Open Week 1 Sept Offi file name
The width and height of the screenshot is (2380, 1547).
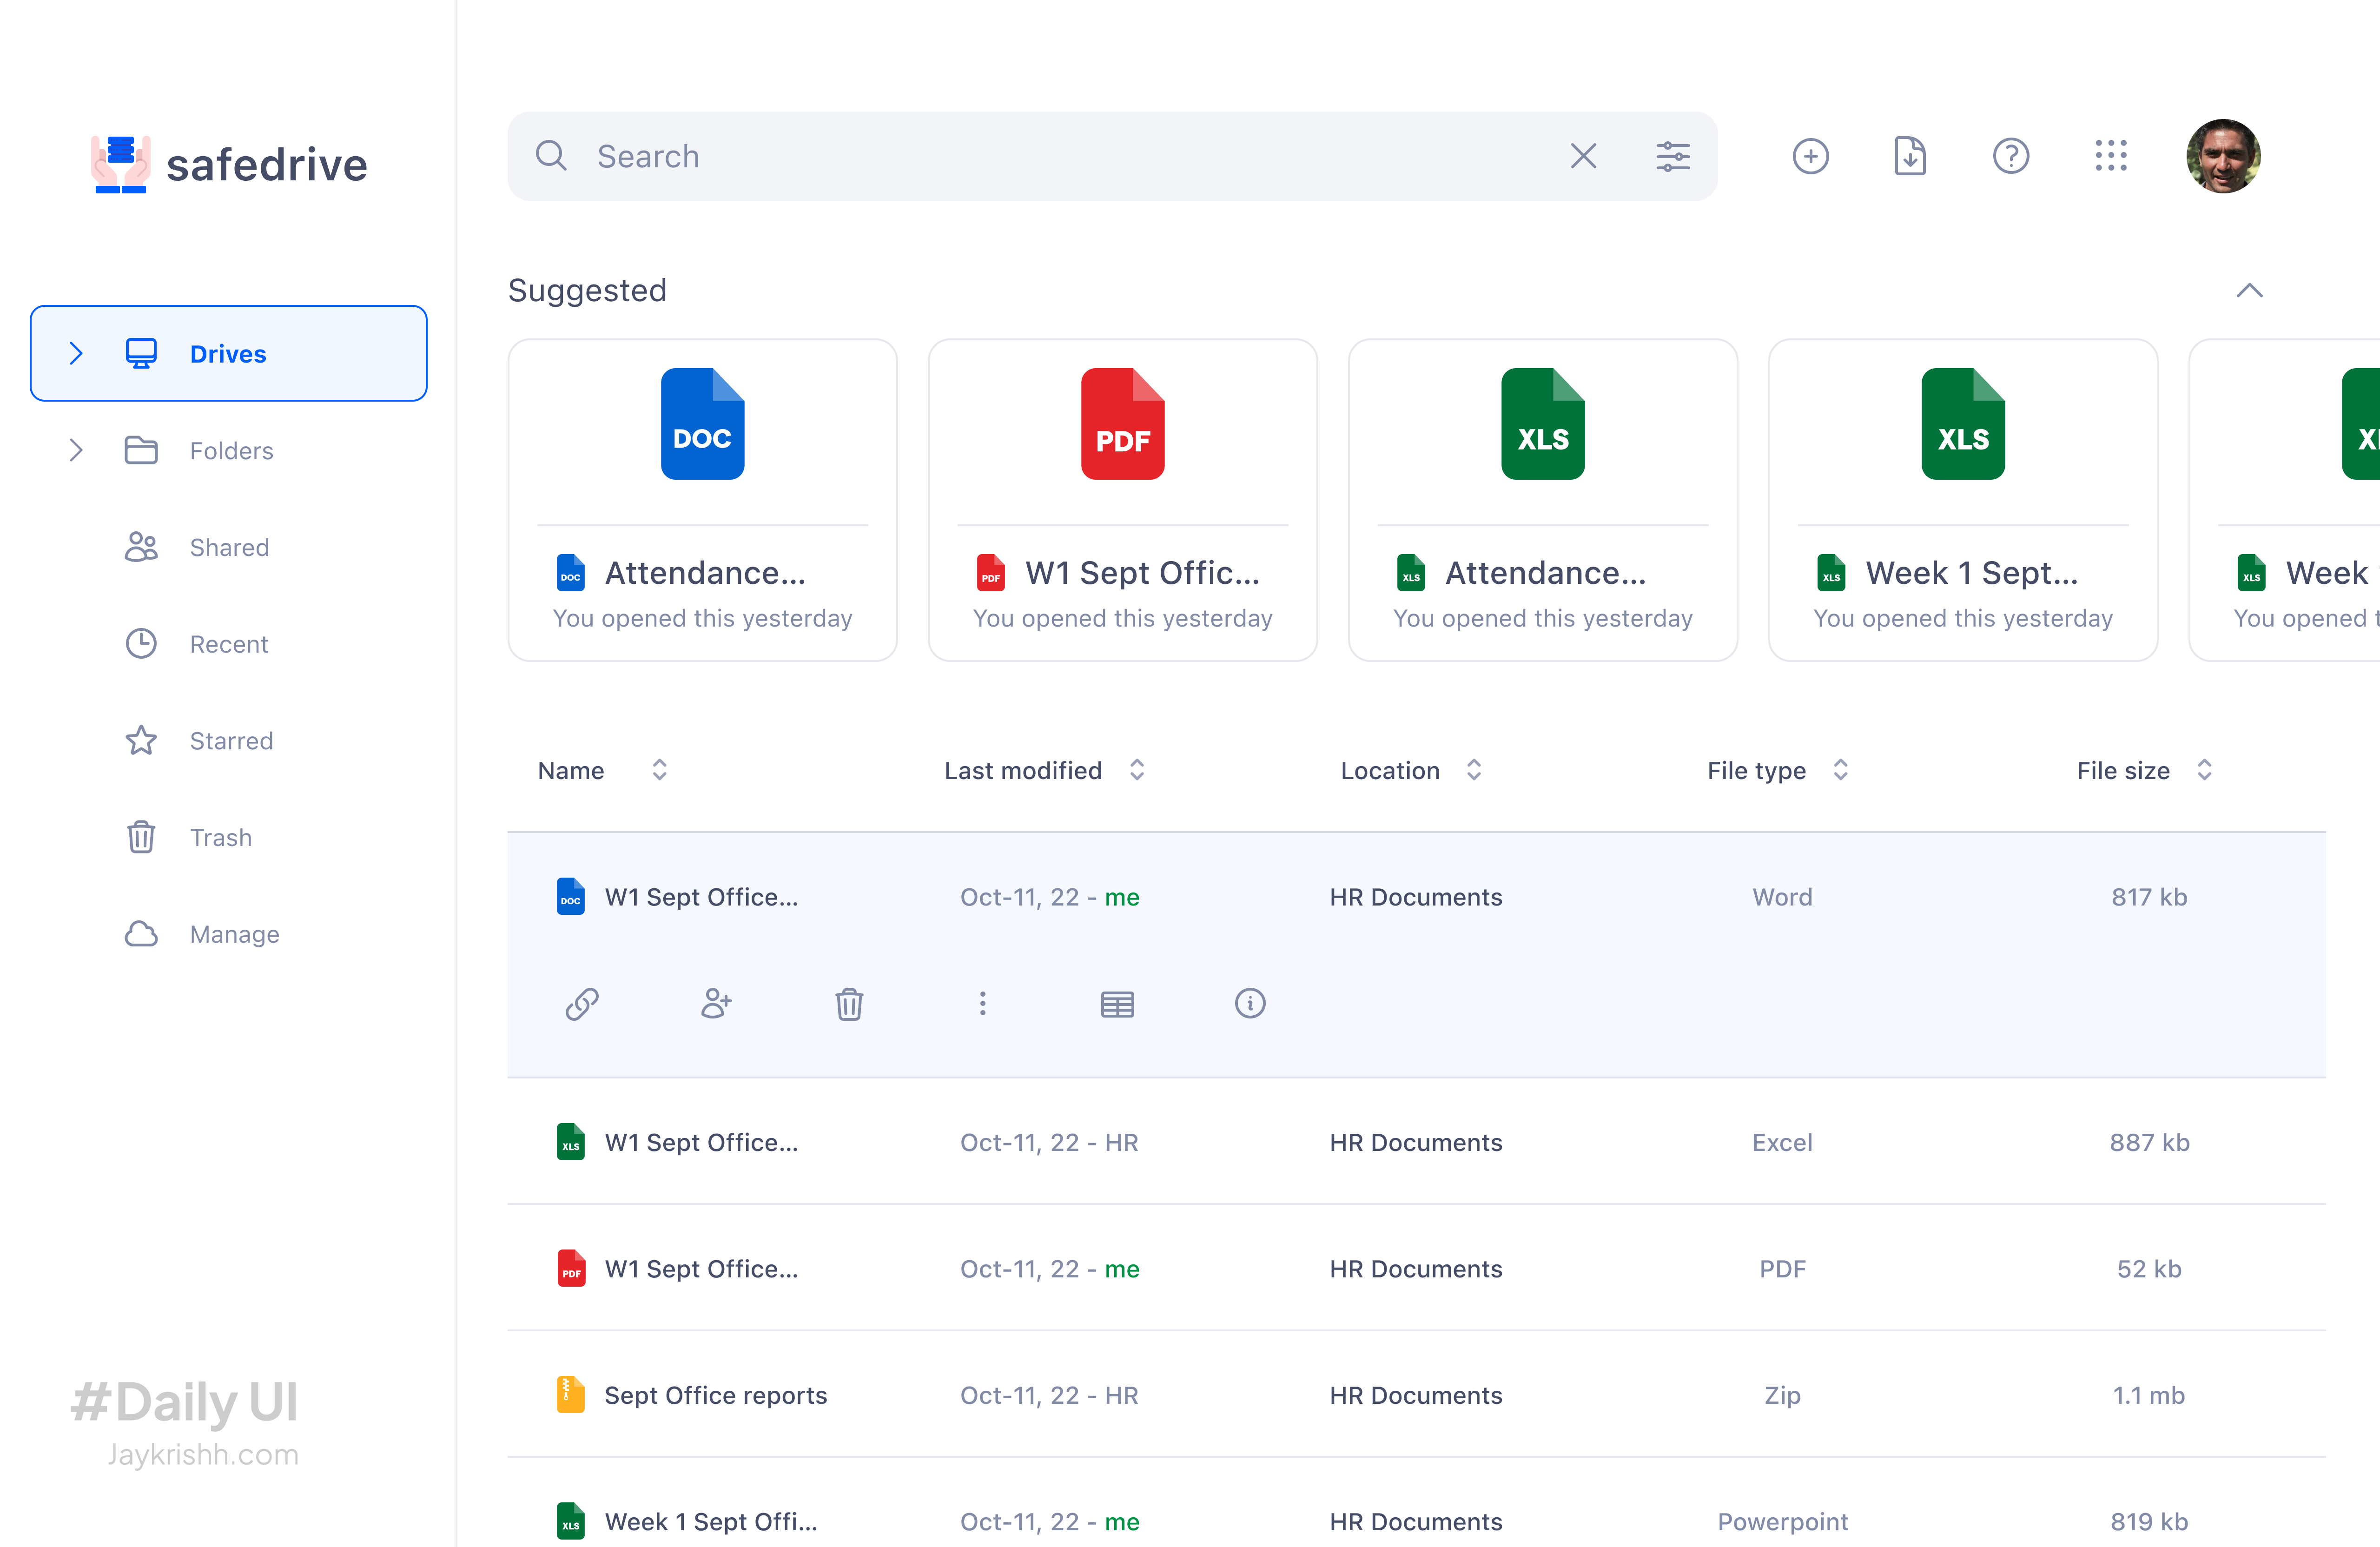coord(711,1521)
